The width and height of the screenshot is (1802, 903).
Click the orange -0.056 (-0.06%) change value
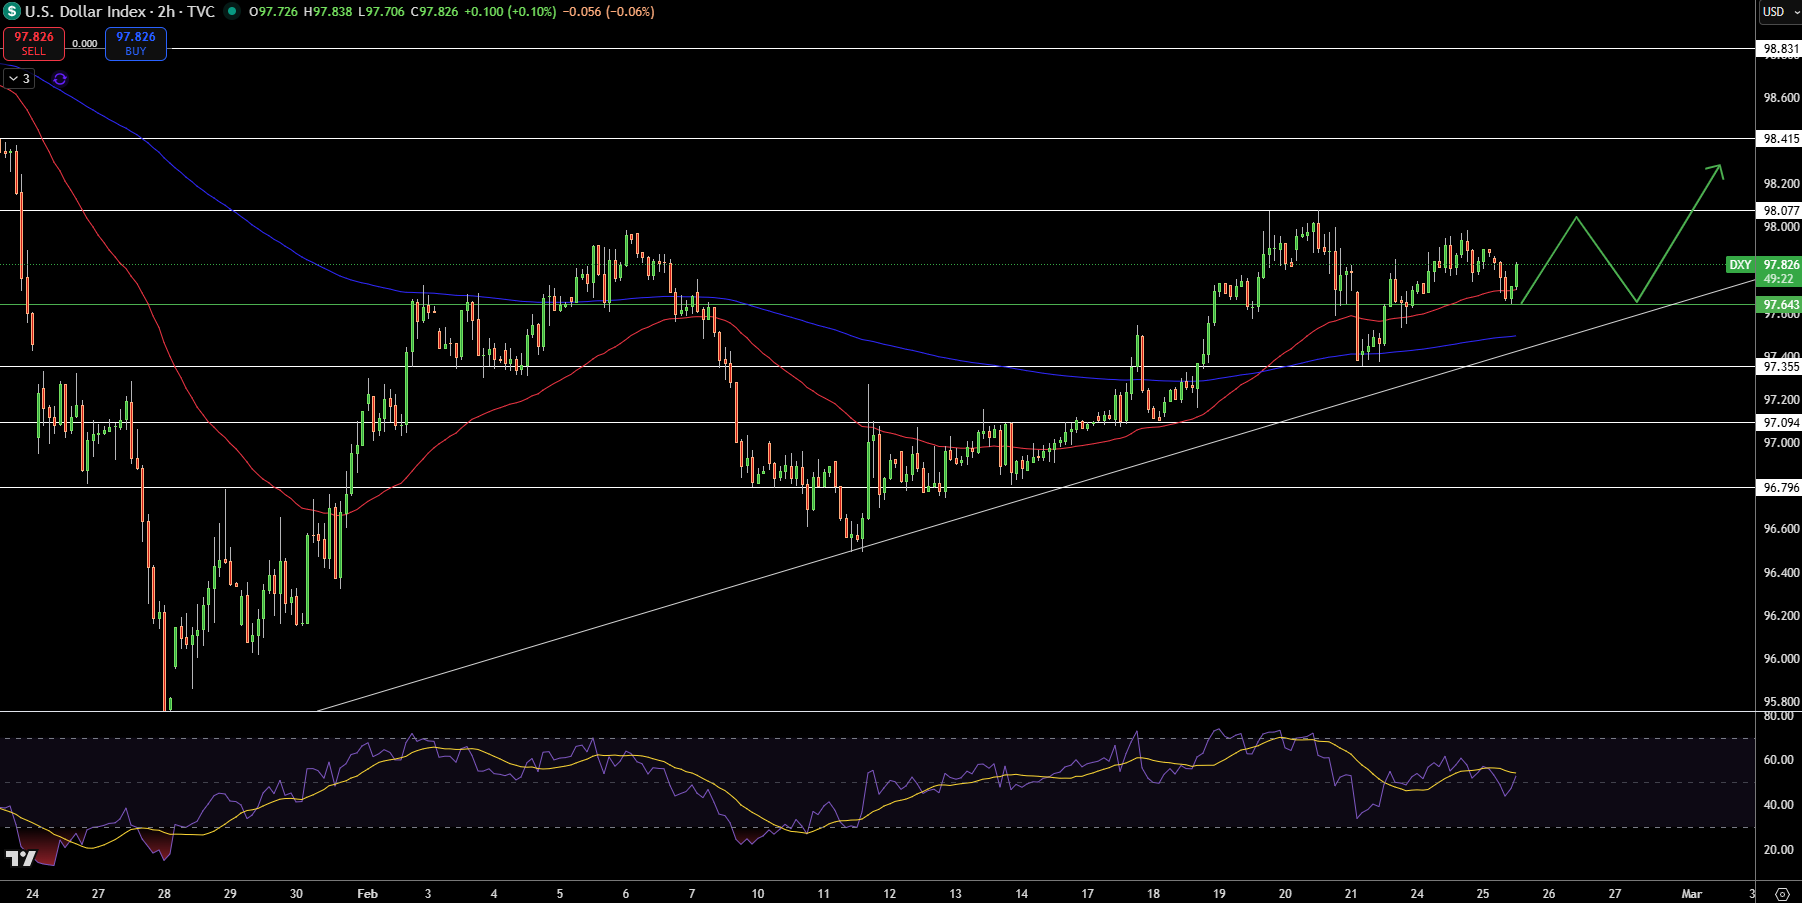point(607,12)
